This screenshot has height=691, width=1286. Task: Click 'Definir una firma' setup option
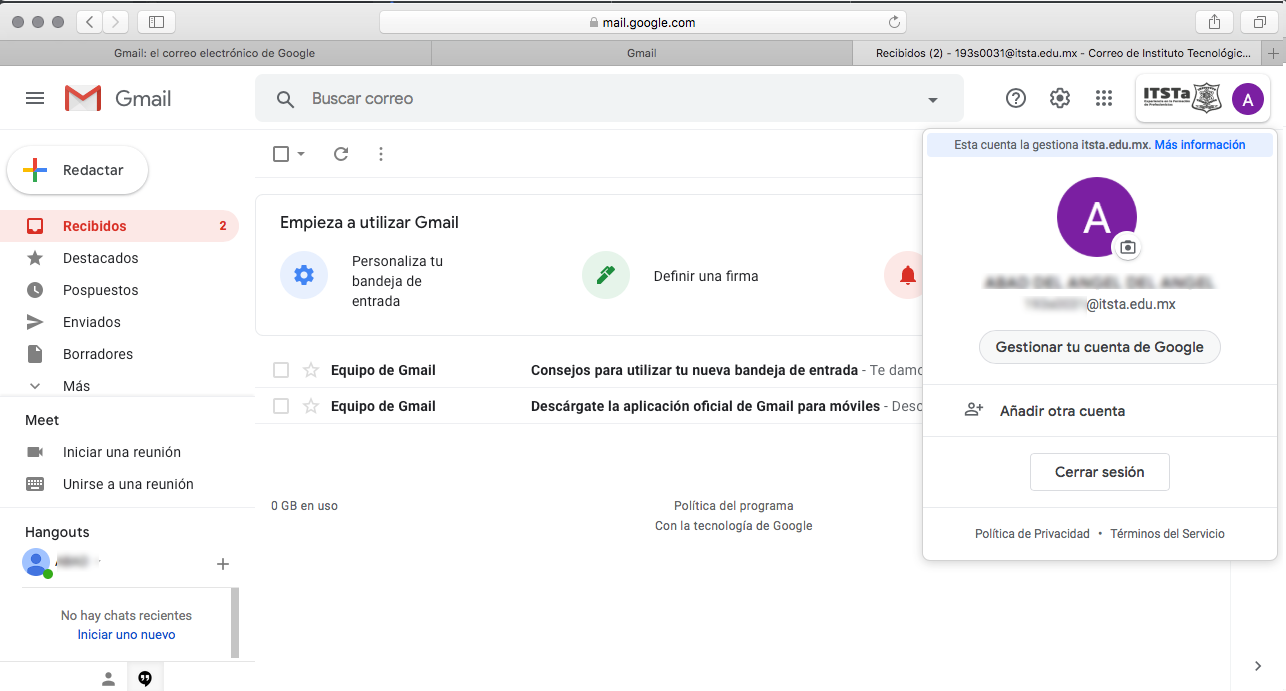706,276
